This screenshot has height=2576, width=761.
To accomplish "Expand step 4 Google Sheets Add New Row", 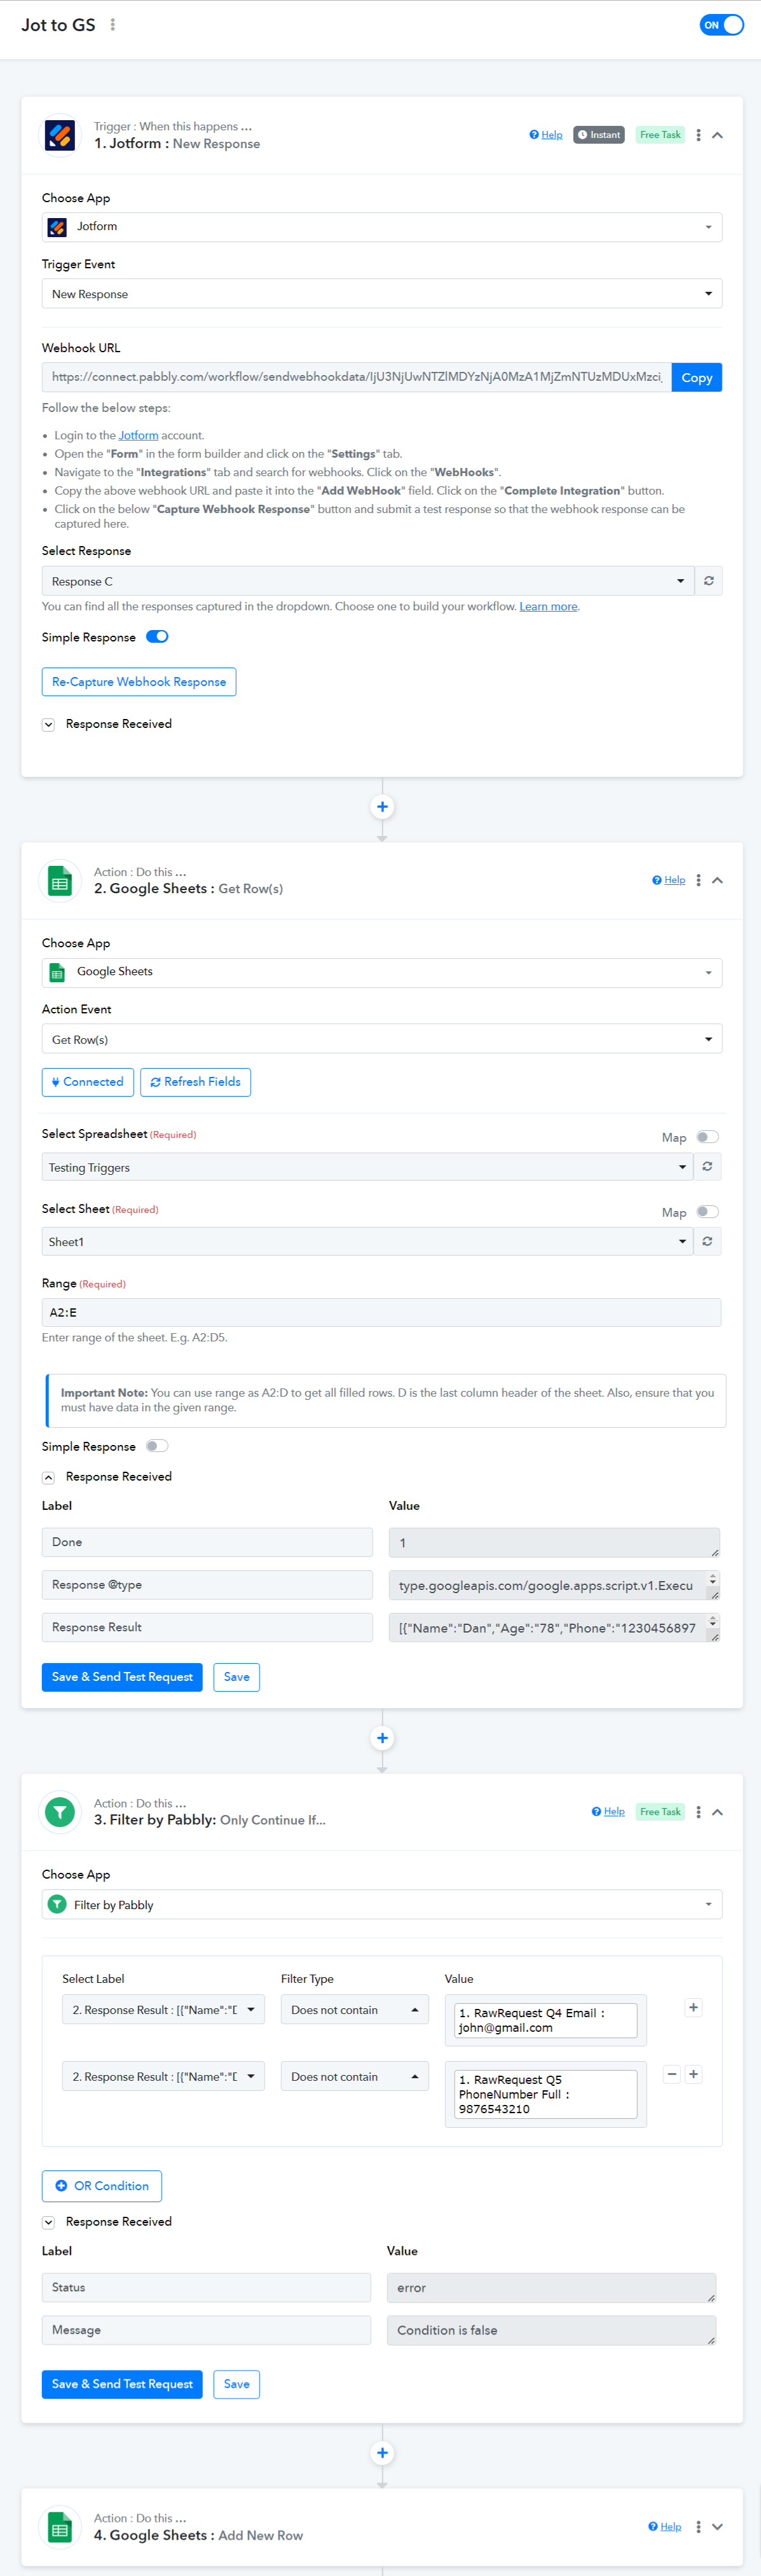I will [717, 2526].
